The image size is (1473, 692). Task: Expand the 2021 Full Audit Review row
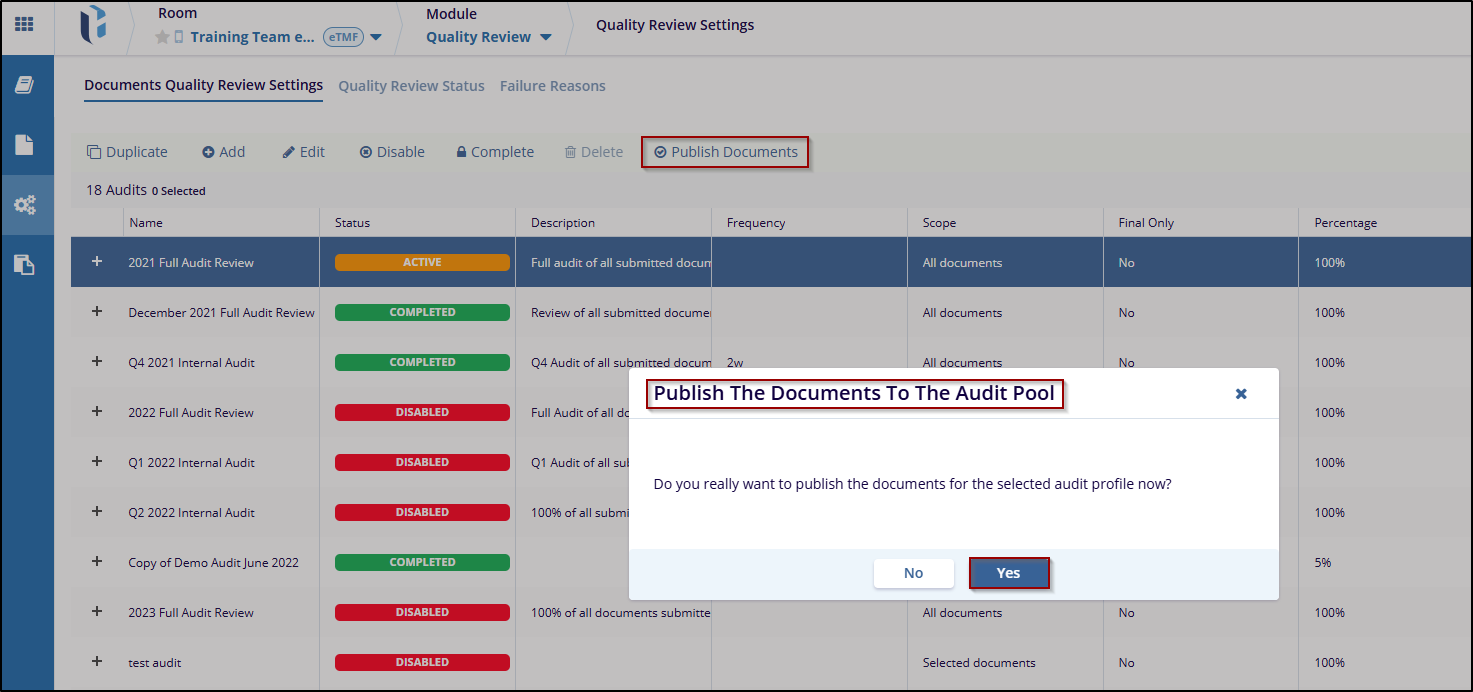pos(97,262)
